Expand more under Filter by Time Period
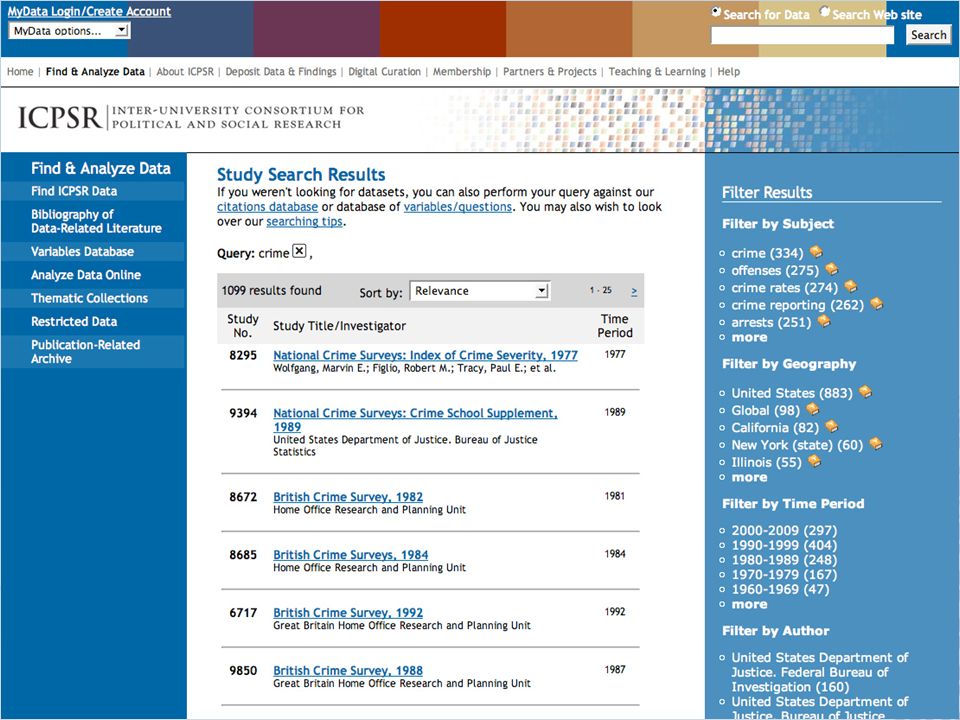Viewport: 960px width, 720px height. click(x=749, y=604)
